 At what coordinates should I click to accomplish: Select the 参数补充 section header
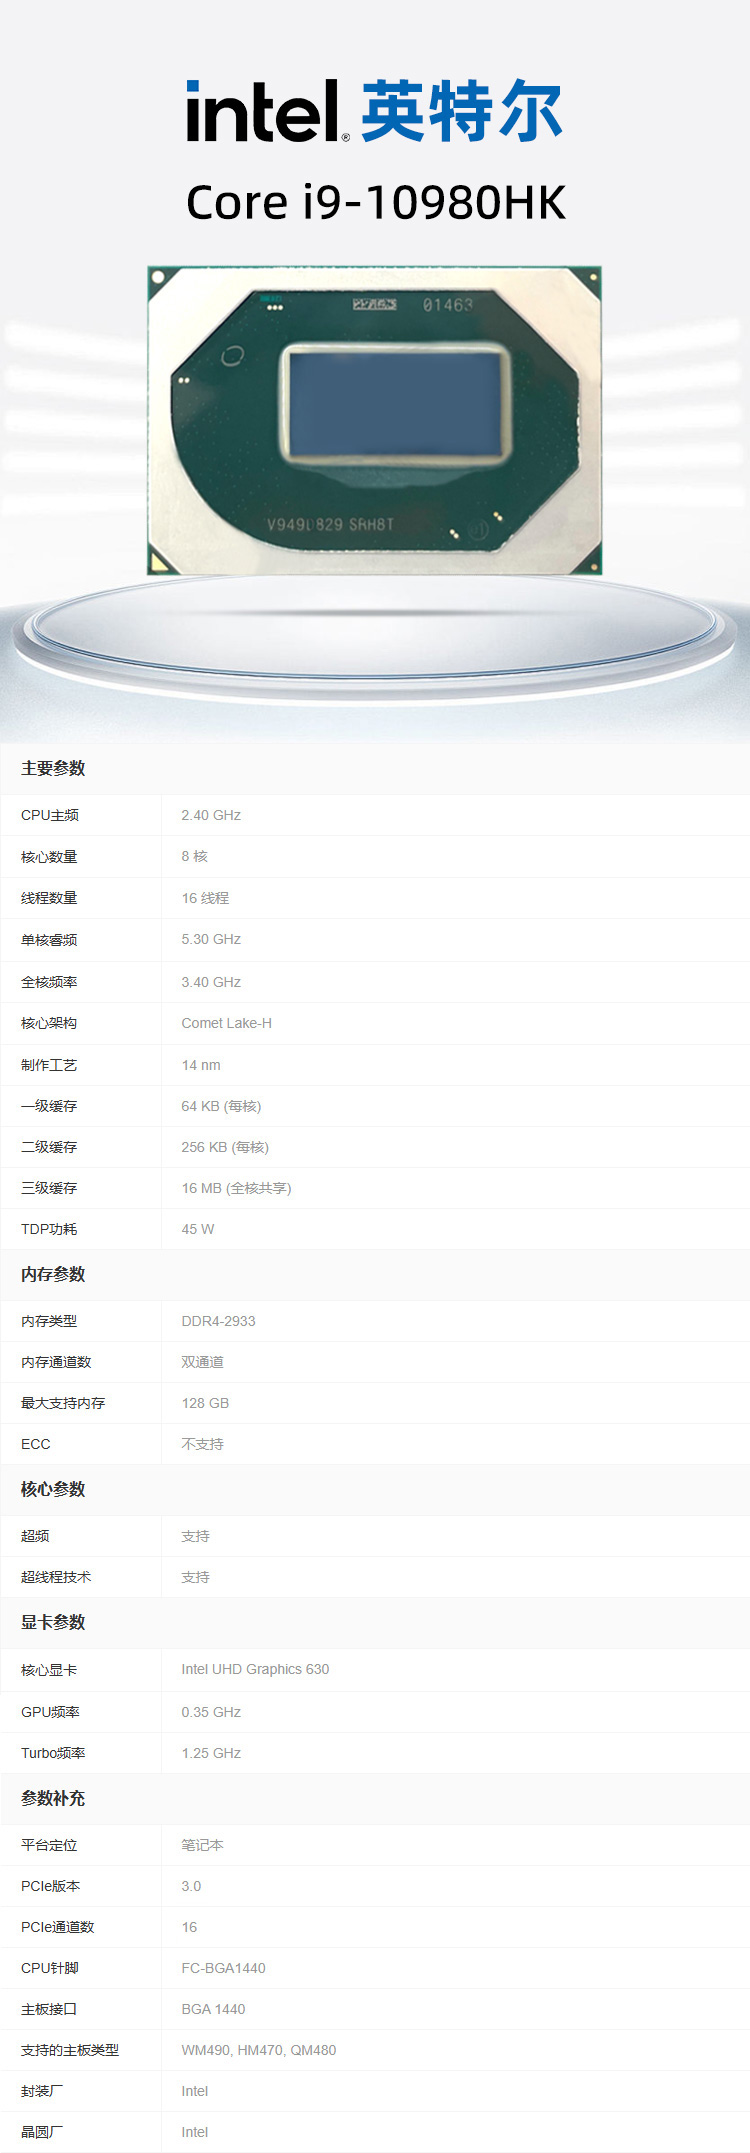pyautogui.click(x=53, y=1798)
